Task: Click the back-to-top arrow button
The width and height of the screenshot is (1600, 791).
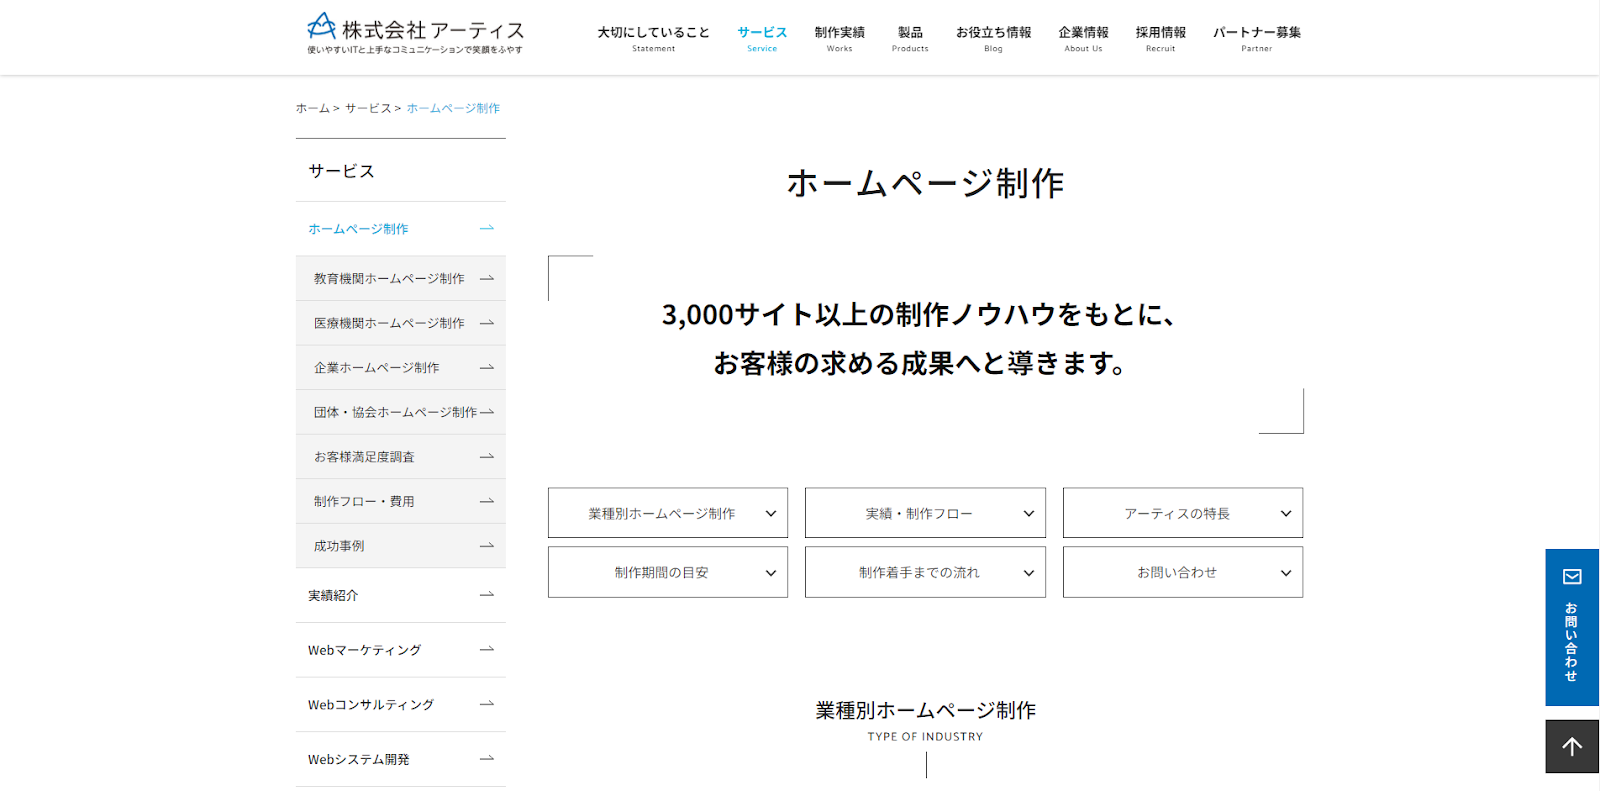Action: point(1572,746)
